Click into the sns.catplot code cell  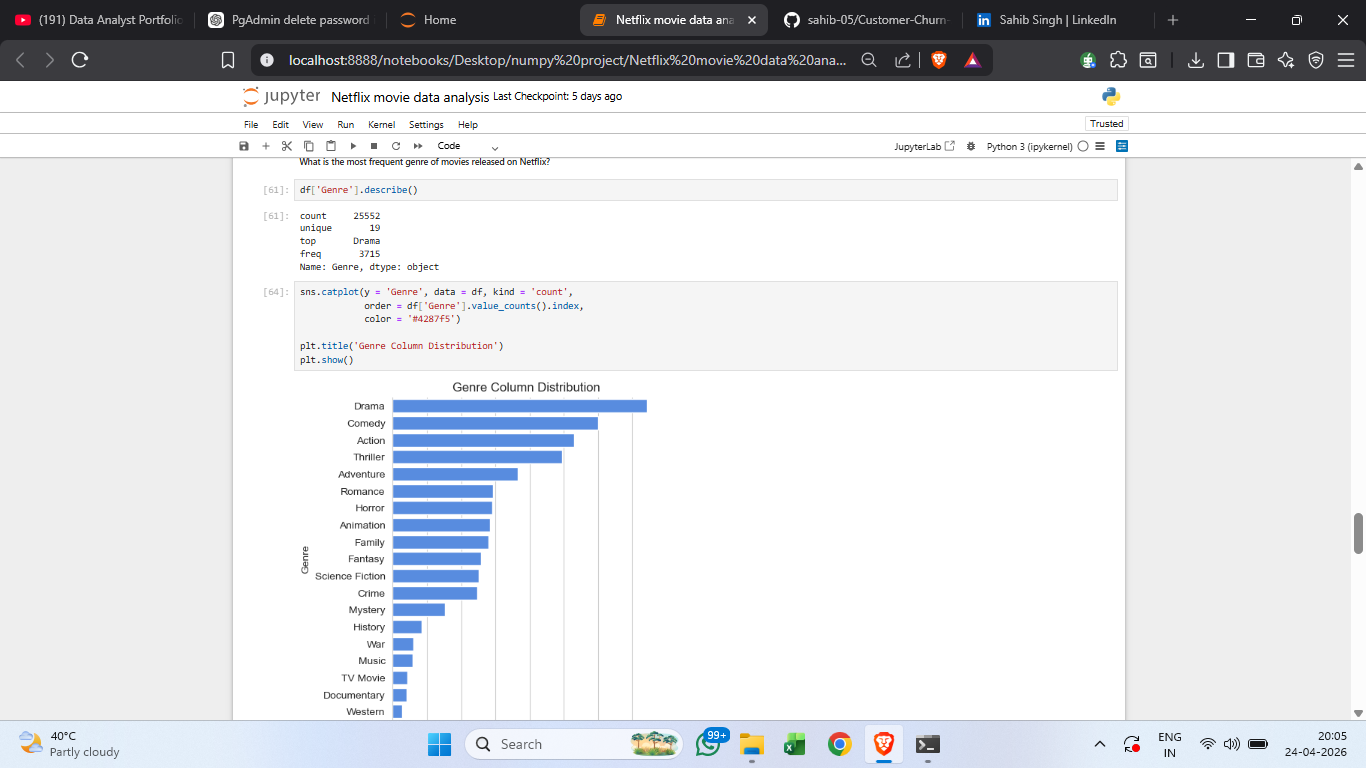tap(705, 326)
